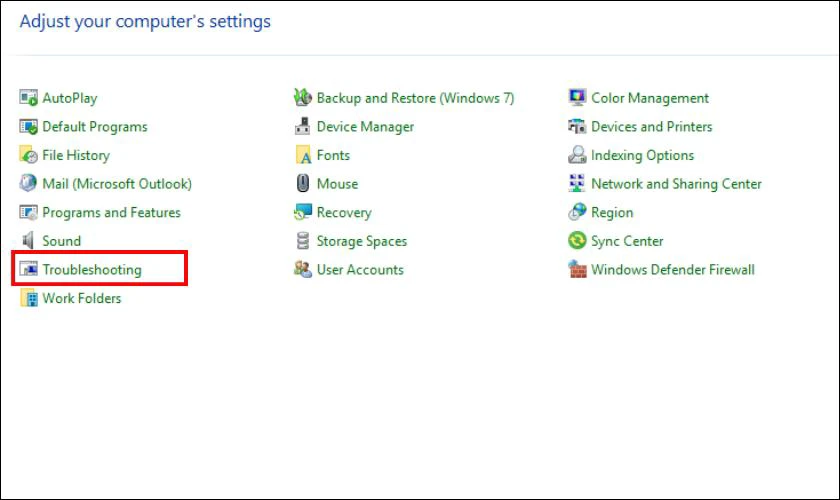Launch the Device Manager link
This screenshot has height=500, width=840.
(x=365, y=127)
